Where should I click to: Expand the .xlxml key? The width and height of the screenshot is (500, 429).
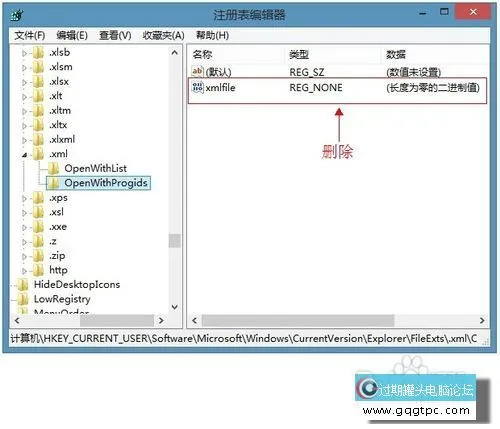24,140
